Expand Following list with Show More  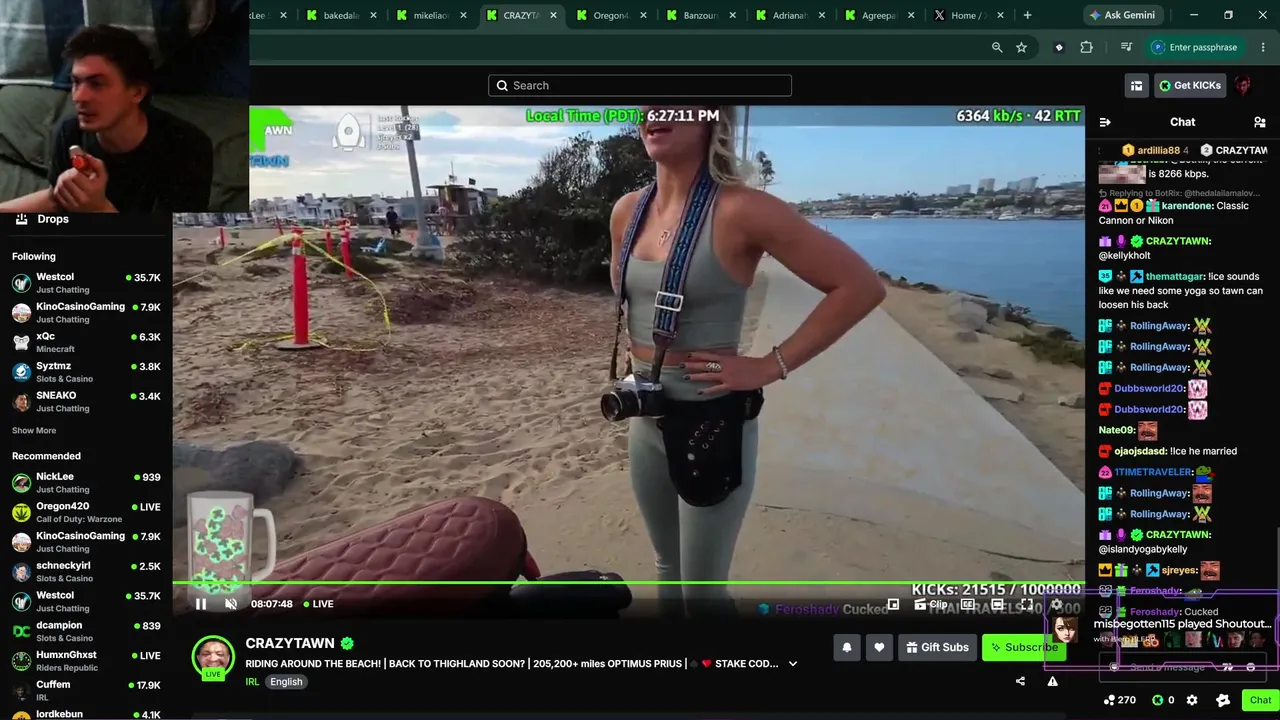point(34,431)
